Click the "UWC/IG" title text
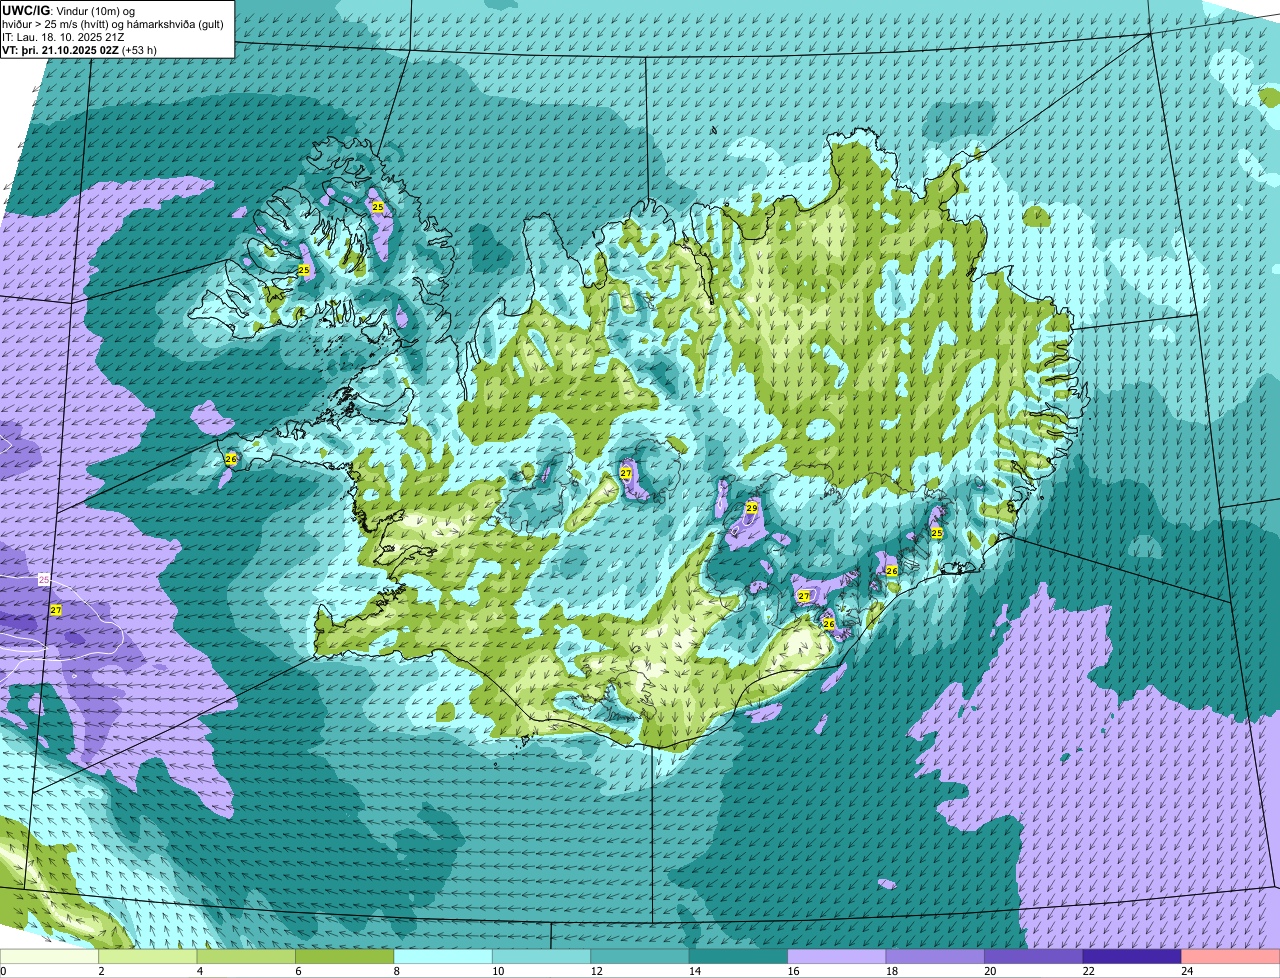Viewport: 1280px width, 978px height. click(x=25, y=10)
